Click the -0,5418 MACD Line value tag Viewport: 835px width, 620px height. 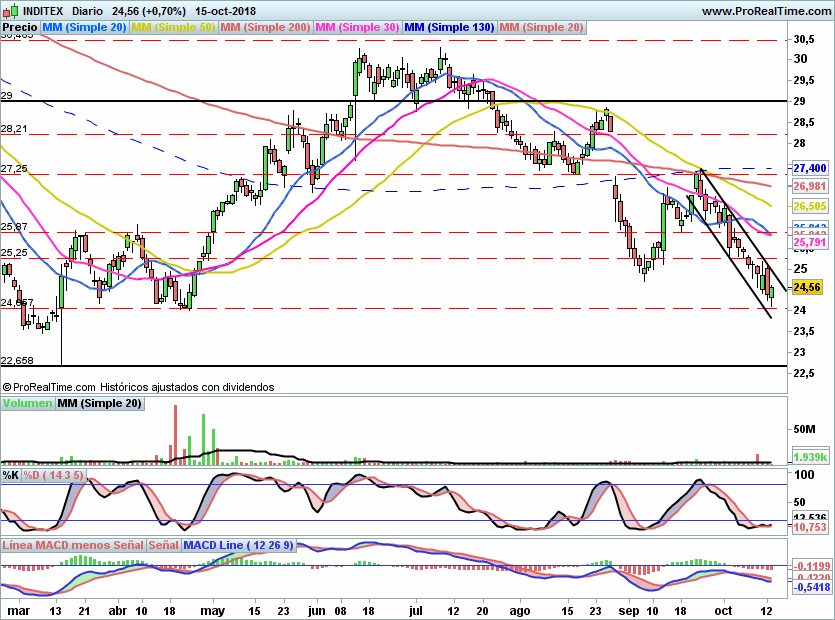pos(811,588)
